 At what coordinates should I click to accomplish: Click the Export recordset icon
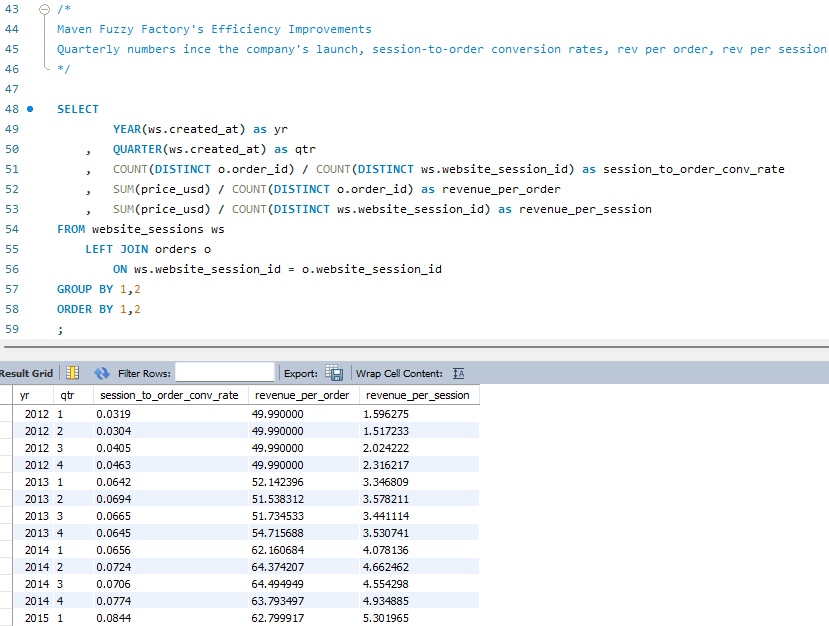tap(335, 372)
